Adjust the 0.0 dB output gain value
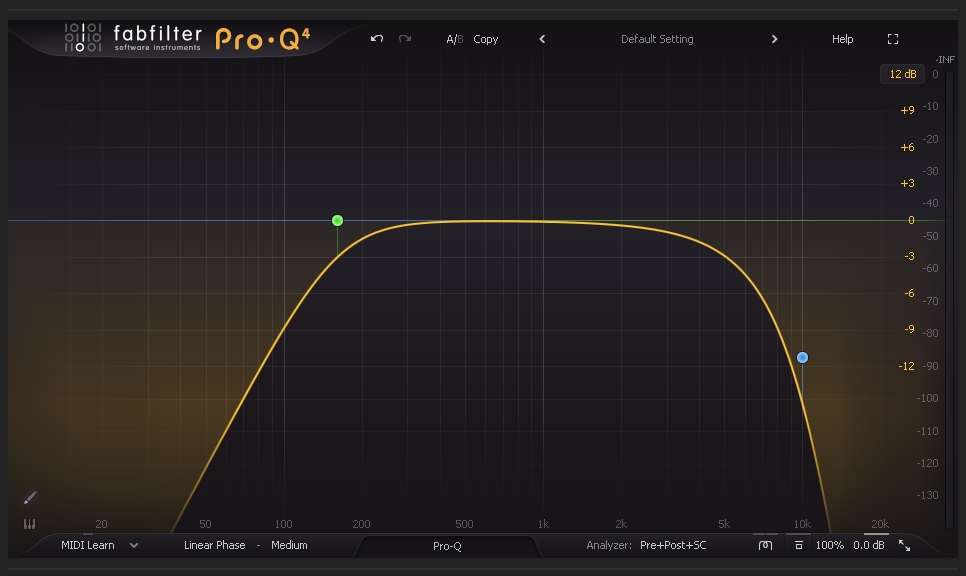Viewport: 966px width, 576px height. tap(869, 545)
